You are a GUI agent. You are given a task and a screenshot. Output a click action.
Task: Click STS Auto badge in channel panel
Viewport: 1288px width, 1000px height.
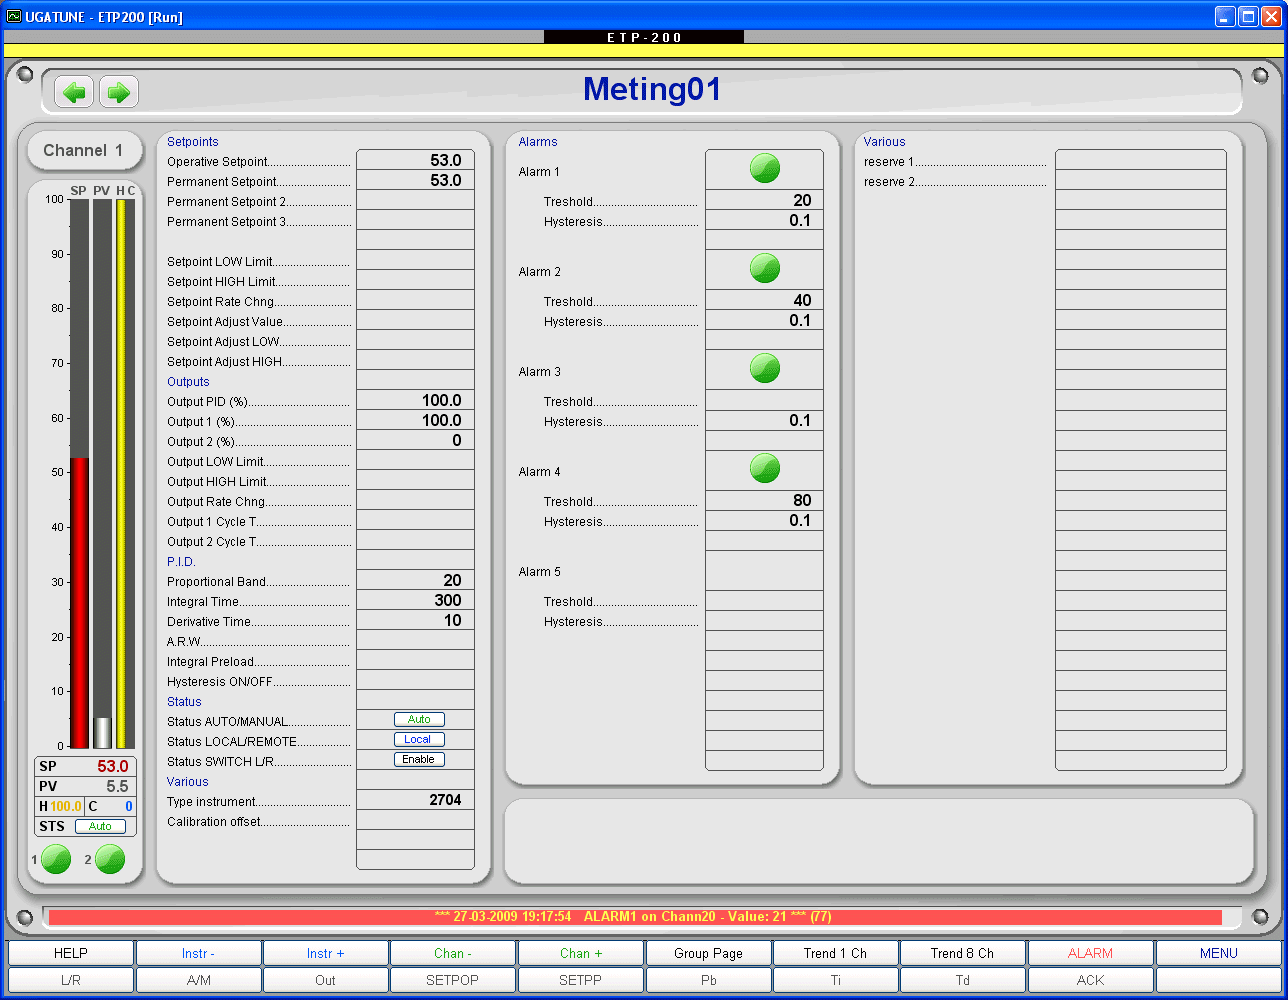click(x=100, y=826)
